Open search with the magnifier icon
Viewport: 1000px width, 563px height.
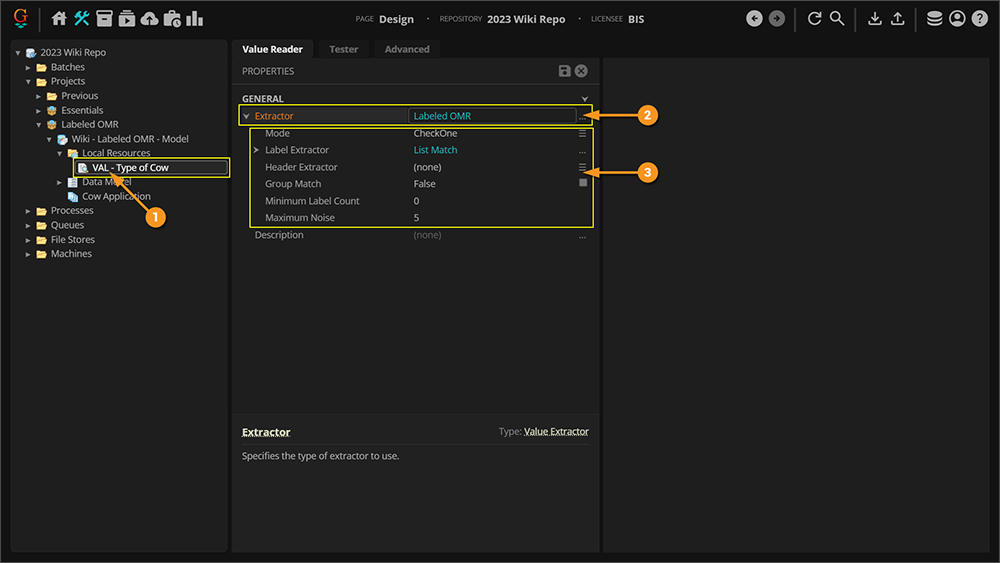837,19
